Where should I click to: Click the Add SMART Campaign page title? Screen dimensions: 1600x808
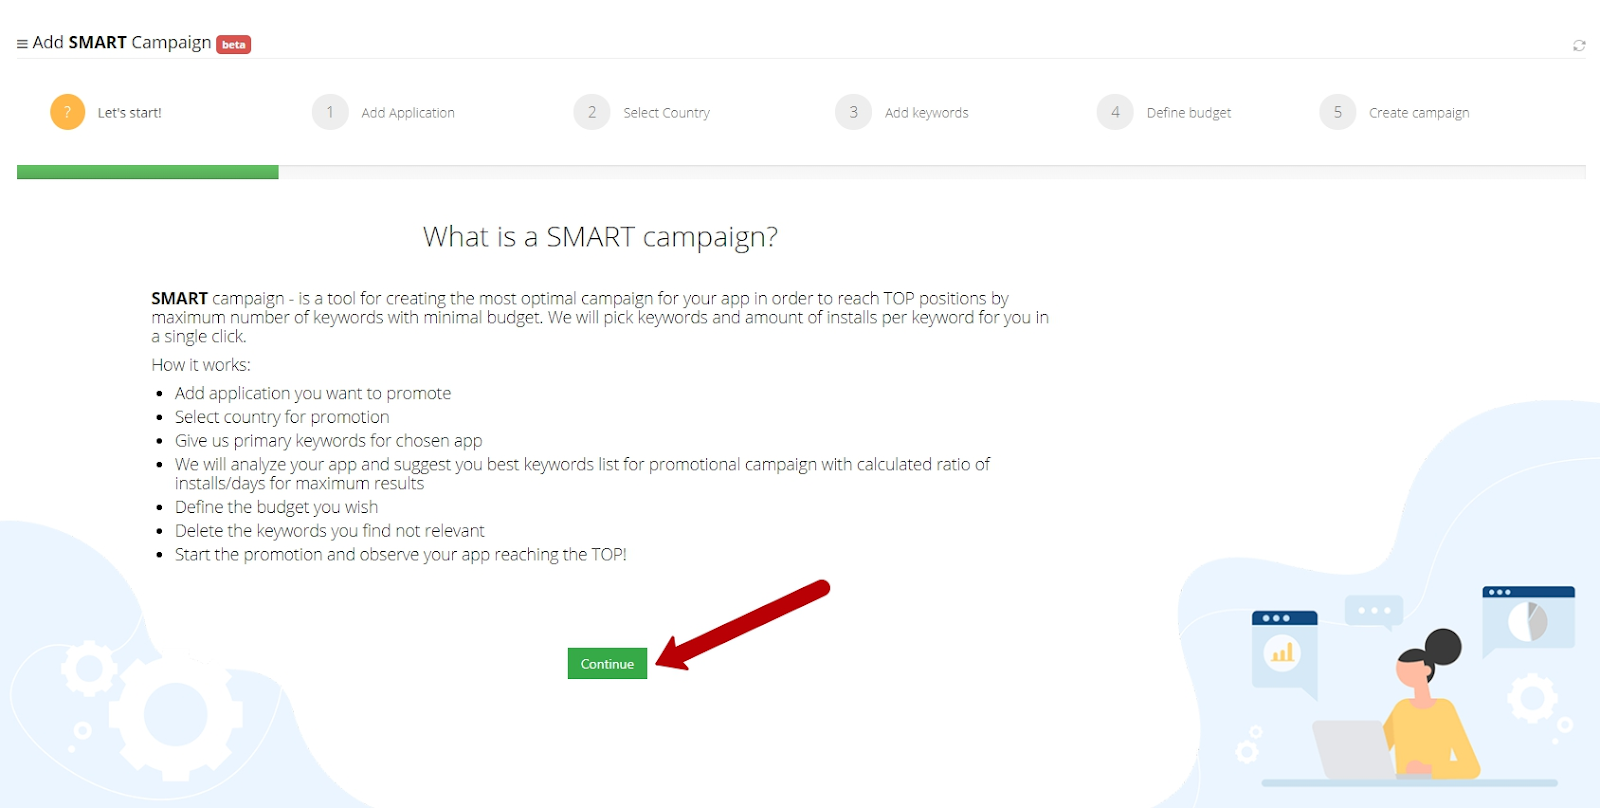pyautogui.click(x=122, y=42)
